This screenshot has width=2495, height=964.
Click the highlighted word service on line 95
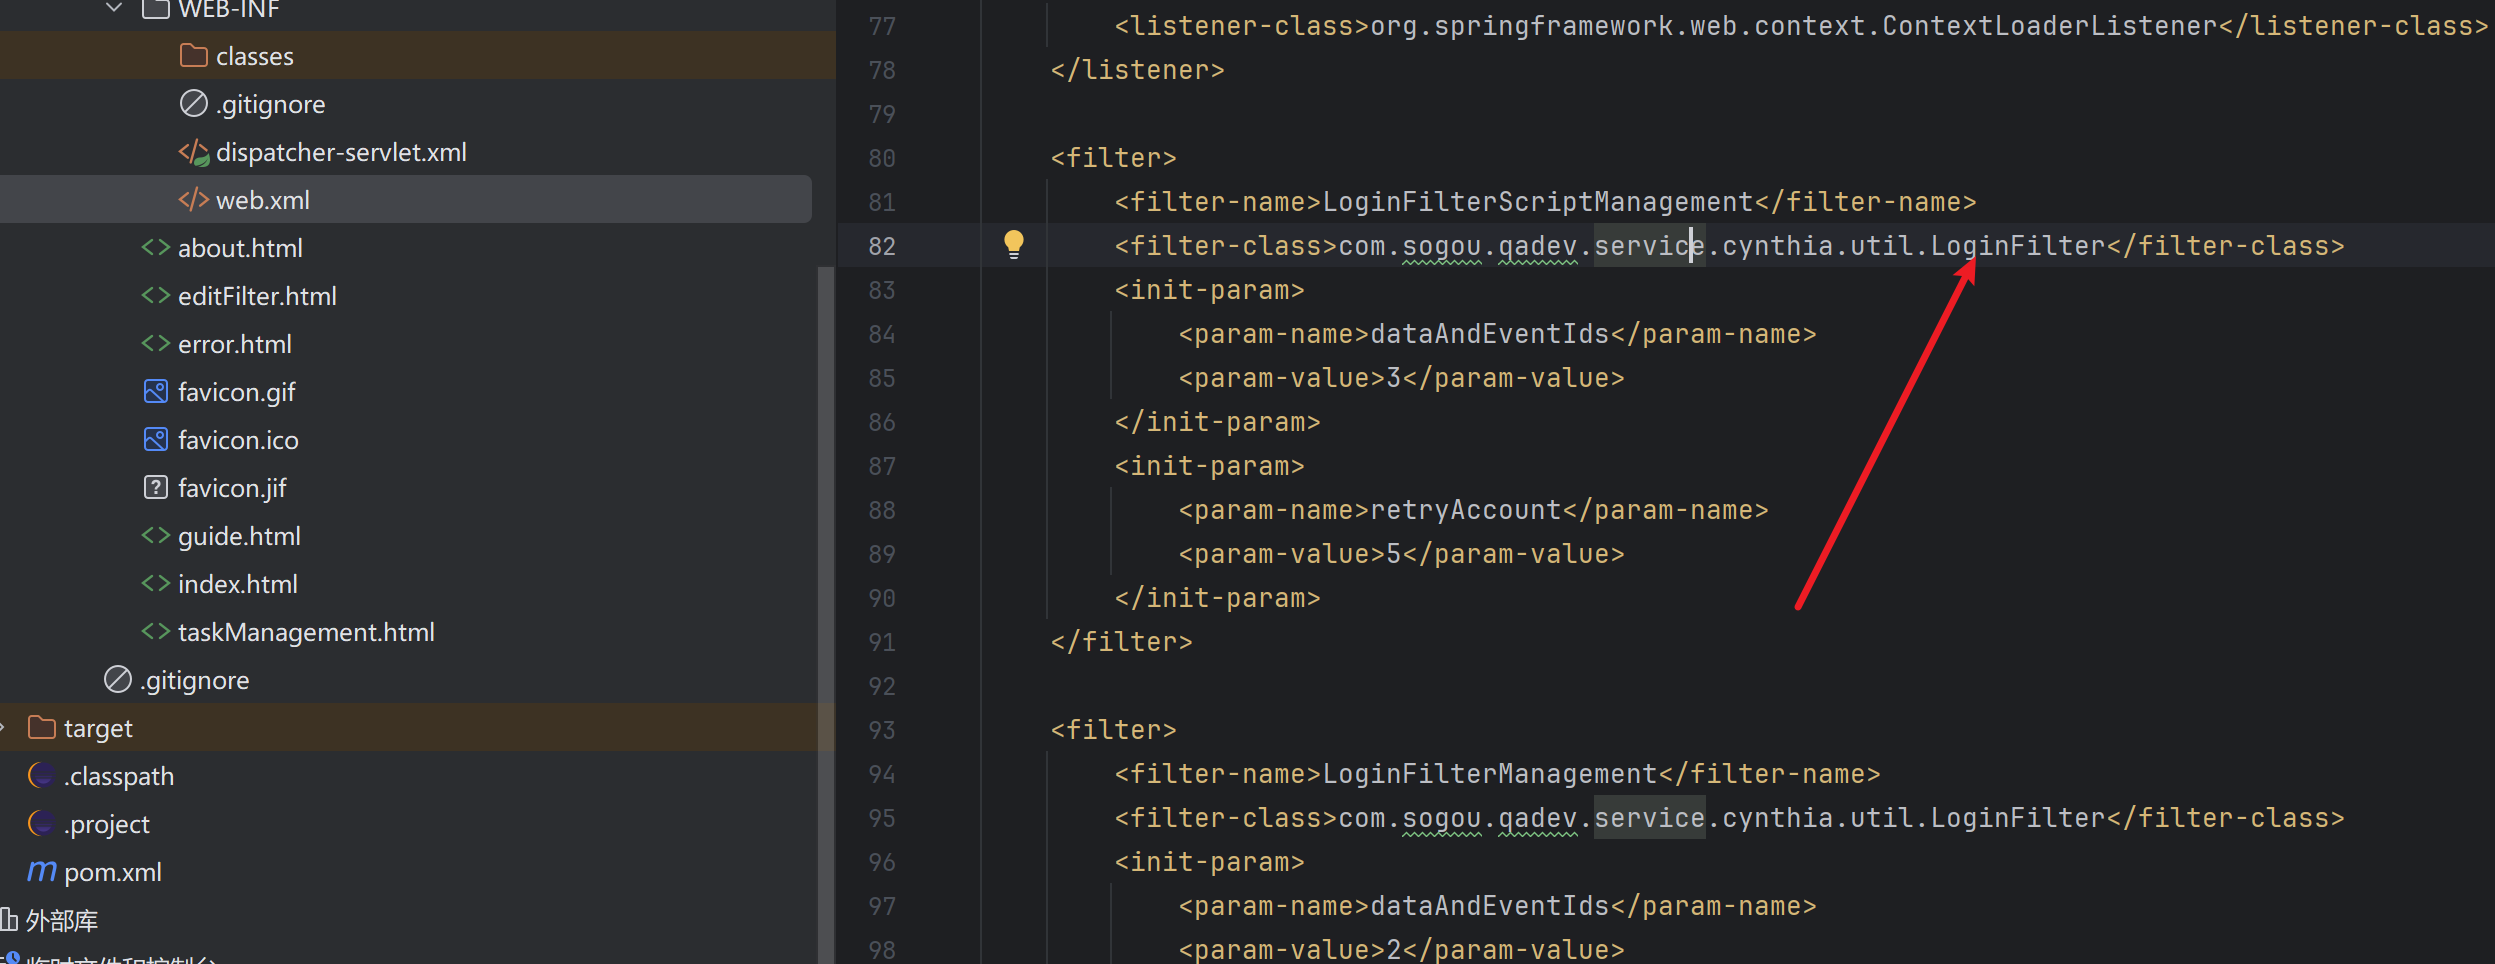tap(1649, 818)
